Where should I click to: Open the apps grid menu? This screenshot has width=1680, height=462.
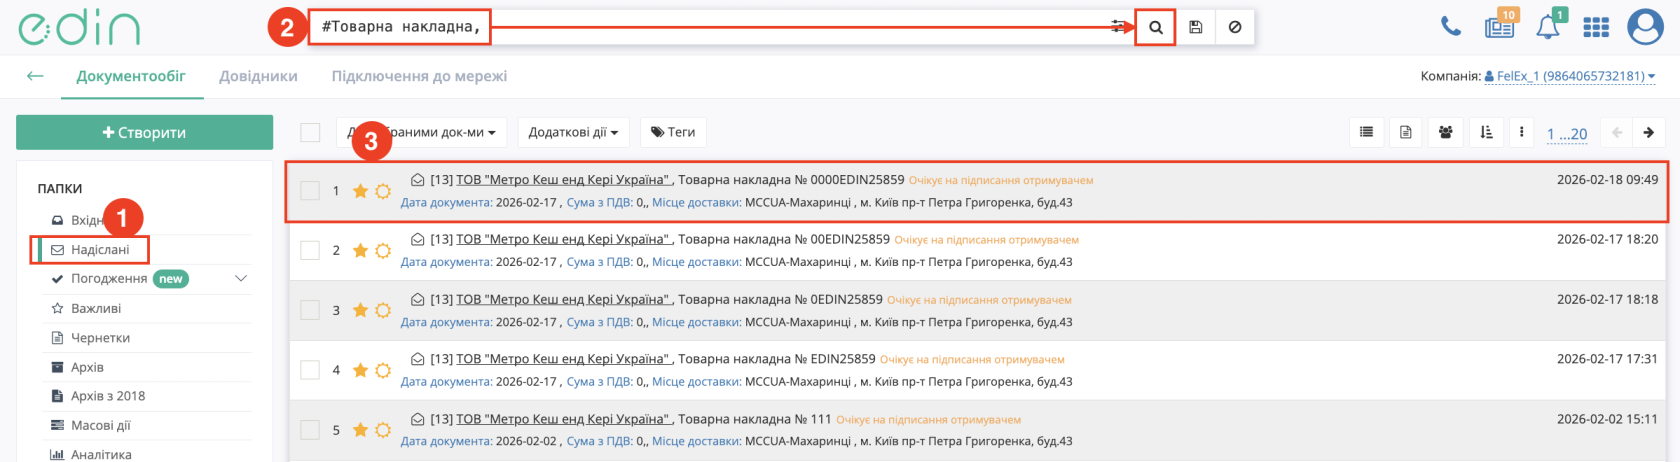point(1596,28)
